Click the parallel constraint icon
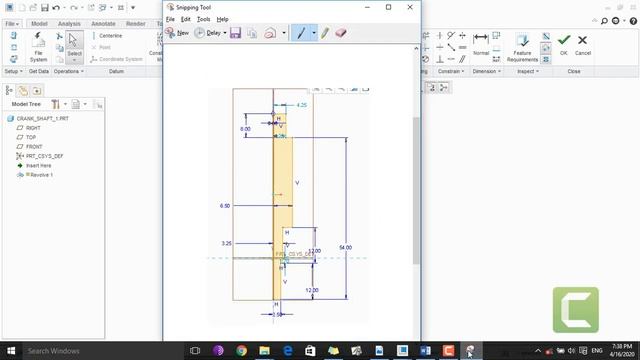The height and width of the screenshot is (360, 640). point(462,59)
